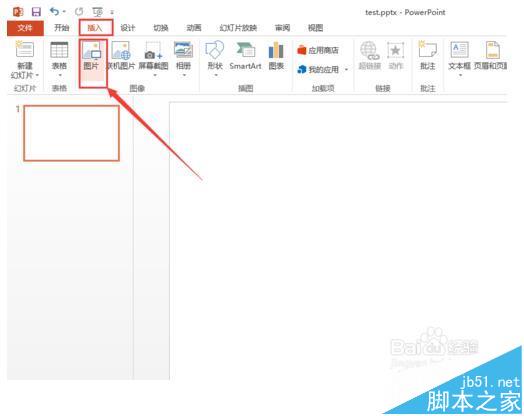524x416 pixels.
Task: Click the 屏幕截图 Screenshot icon
Action: (x=153, y=51)
